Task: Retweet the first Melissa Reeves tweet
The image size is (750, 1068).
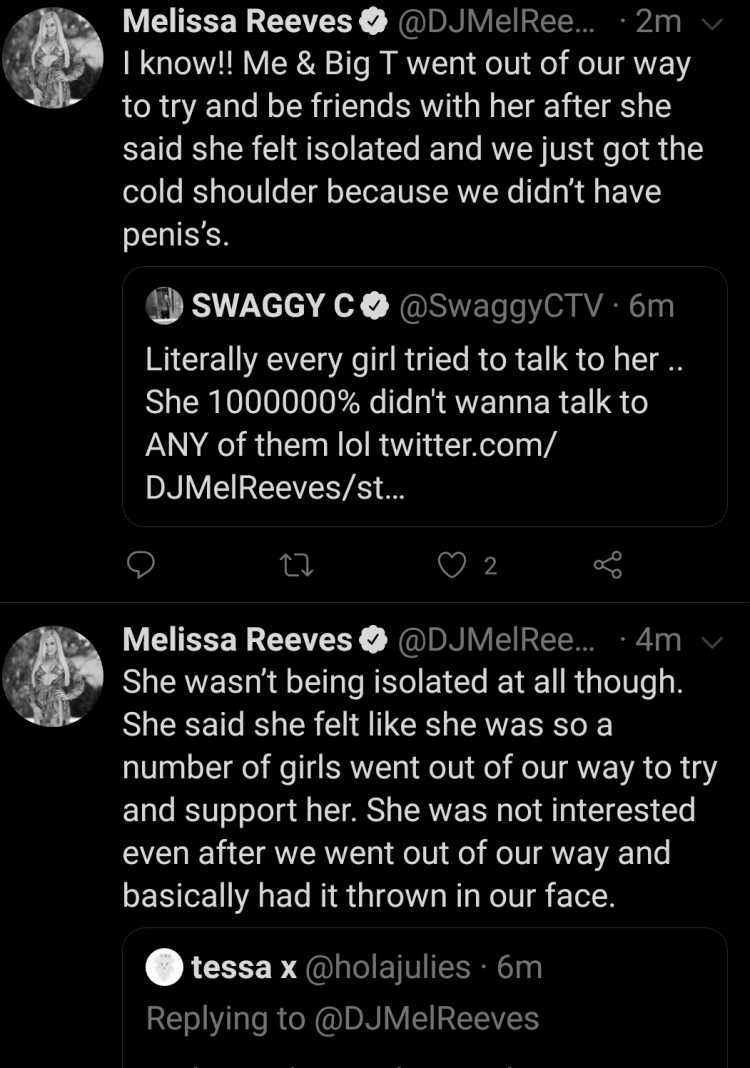Action: (x=296, y=565)
